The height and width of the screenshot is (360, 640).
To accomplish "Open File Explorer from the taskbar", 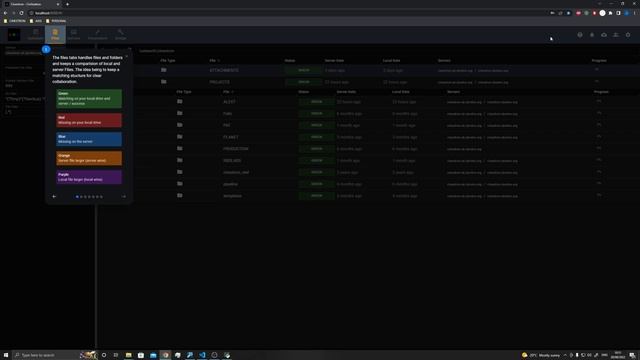I will pos(128,355).
